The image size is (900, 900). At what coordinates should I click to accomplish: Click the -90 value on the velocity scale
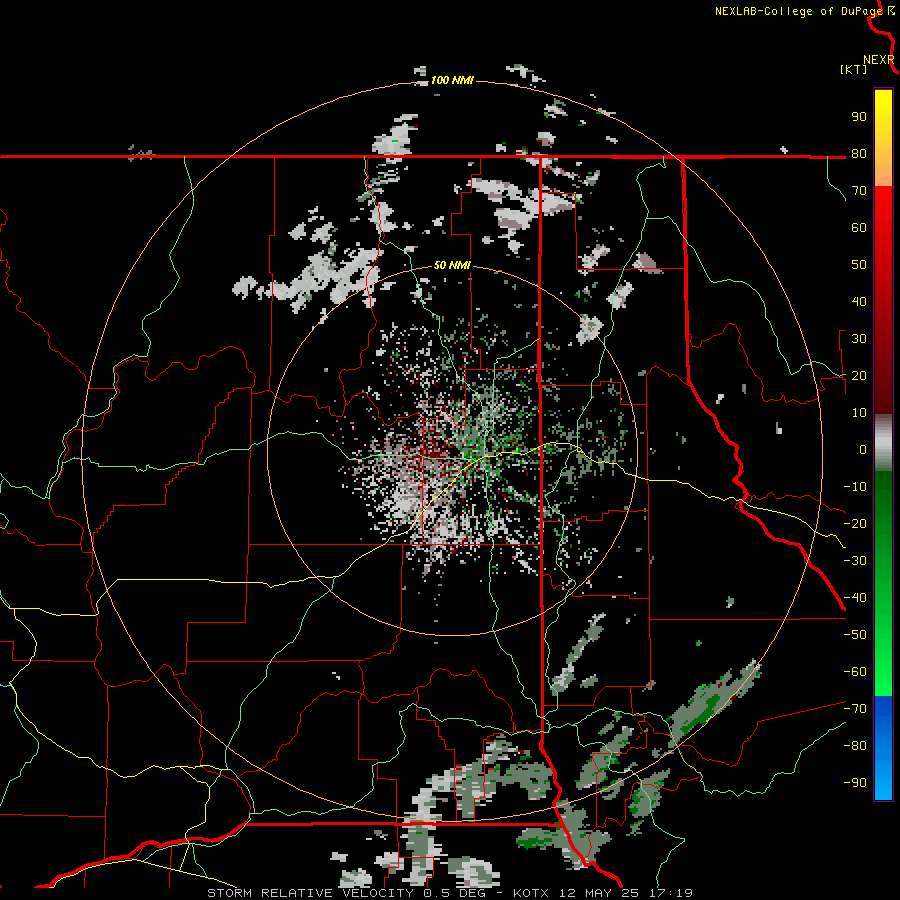coord(855,783)
